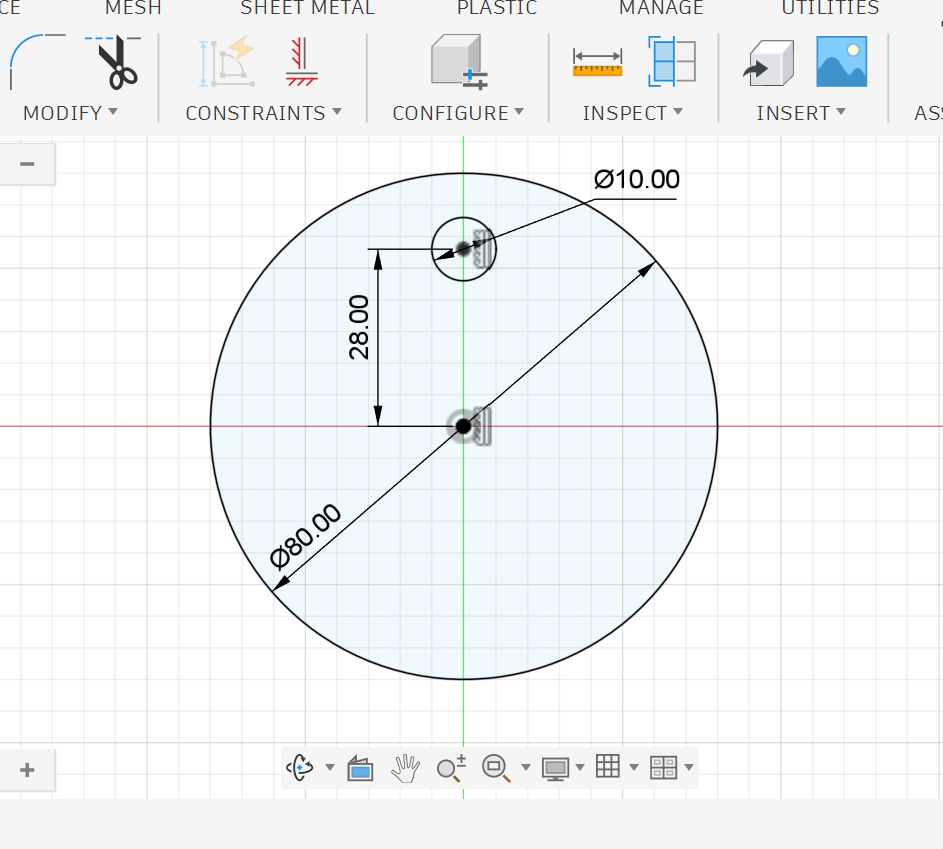943x849 pixels.
Task: Select the Zoom magnifier tool
Action: tap(451, 768)
